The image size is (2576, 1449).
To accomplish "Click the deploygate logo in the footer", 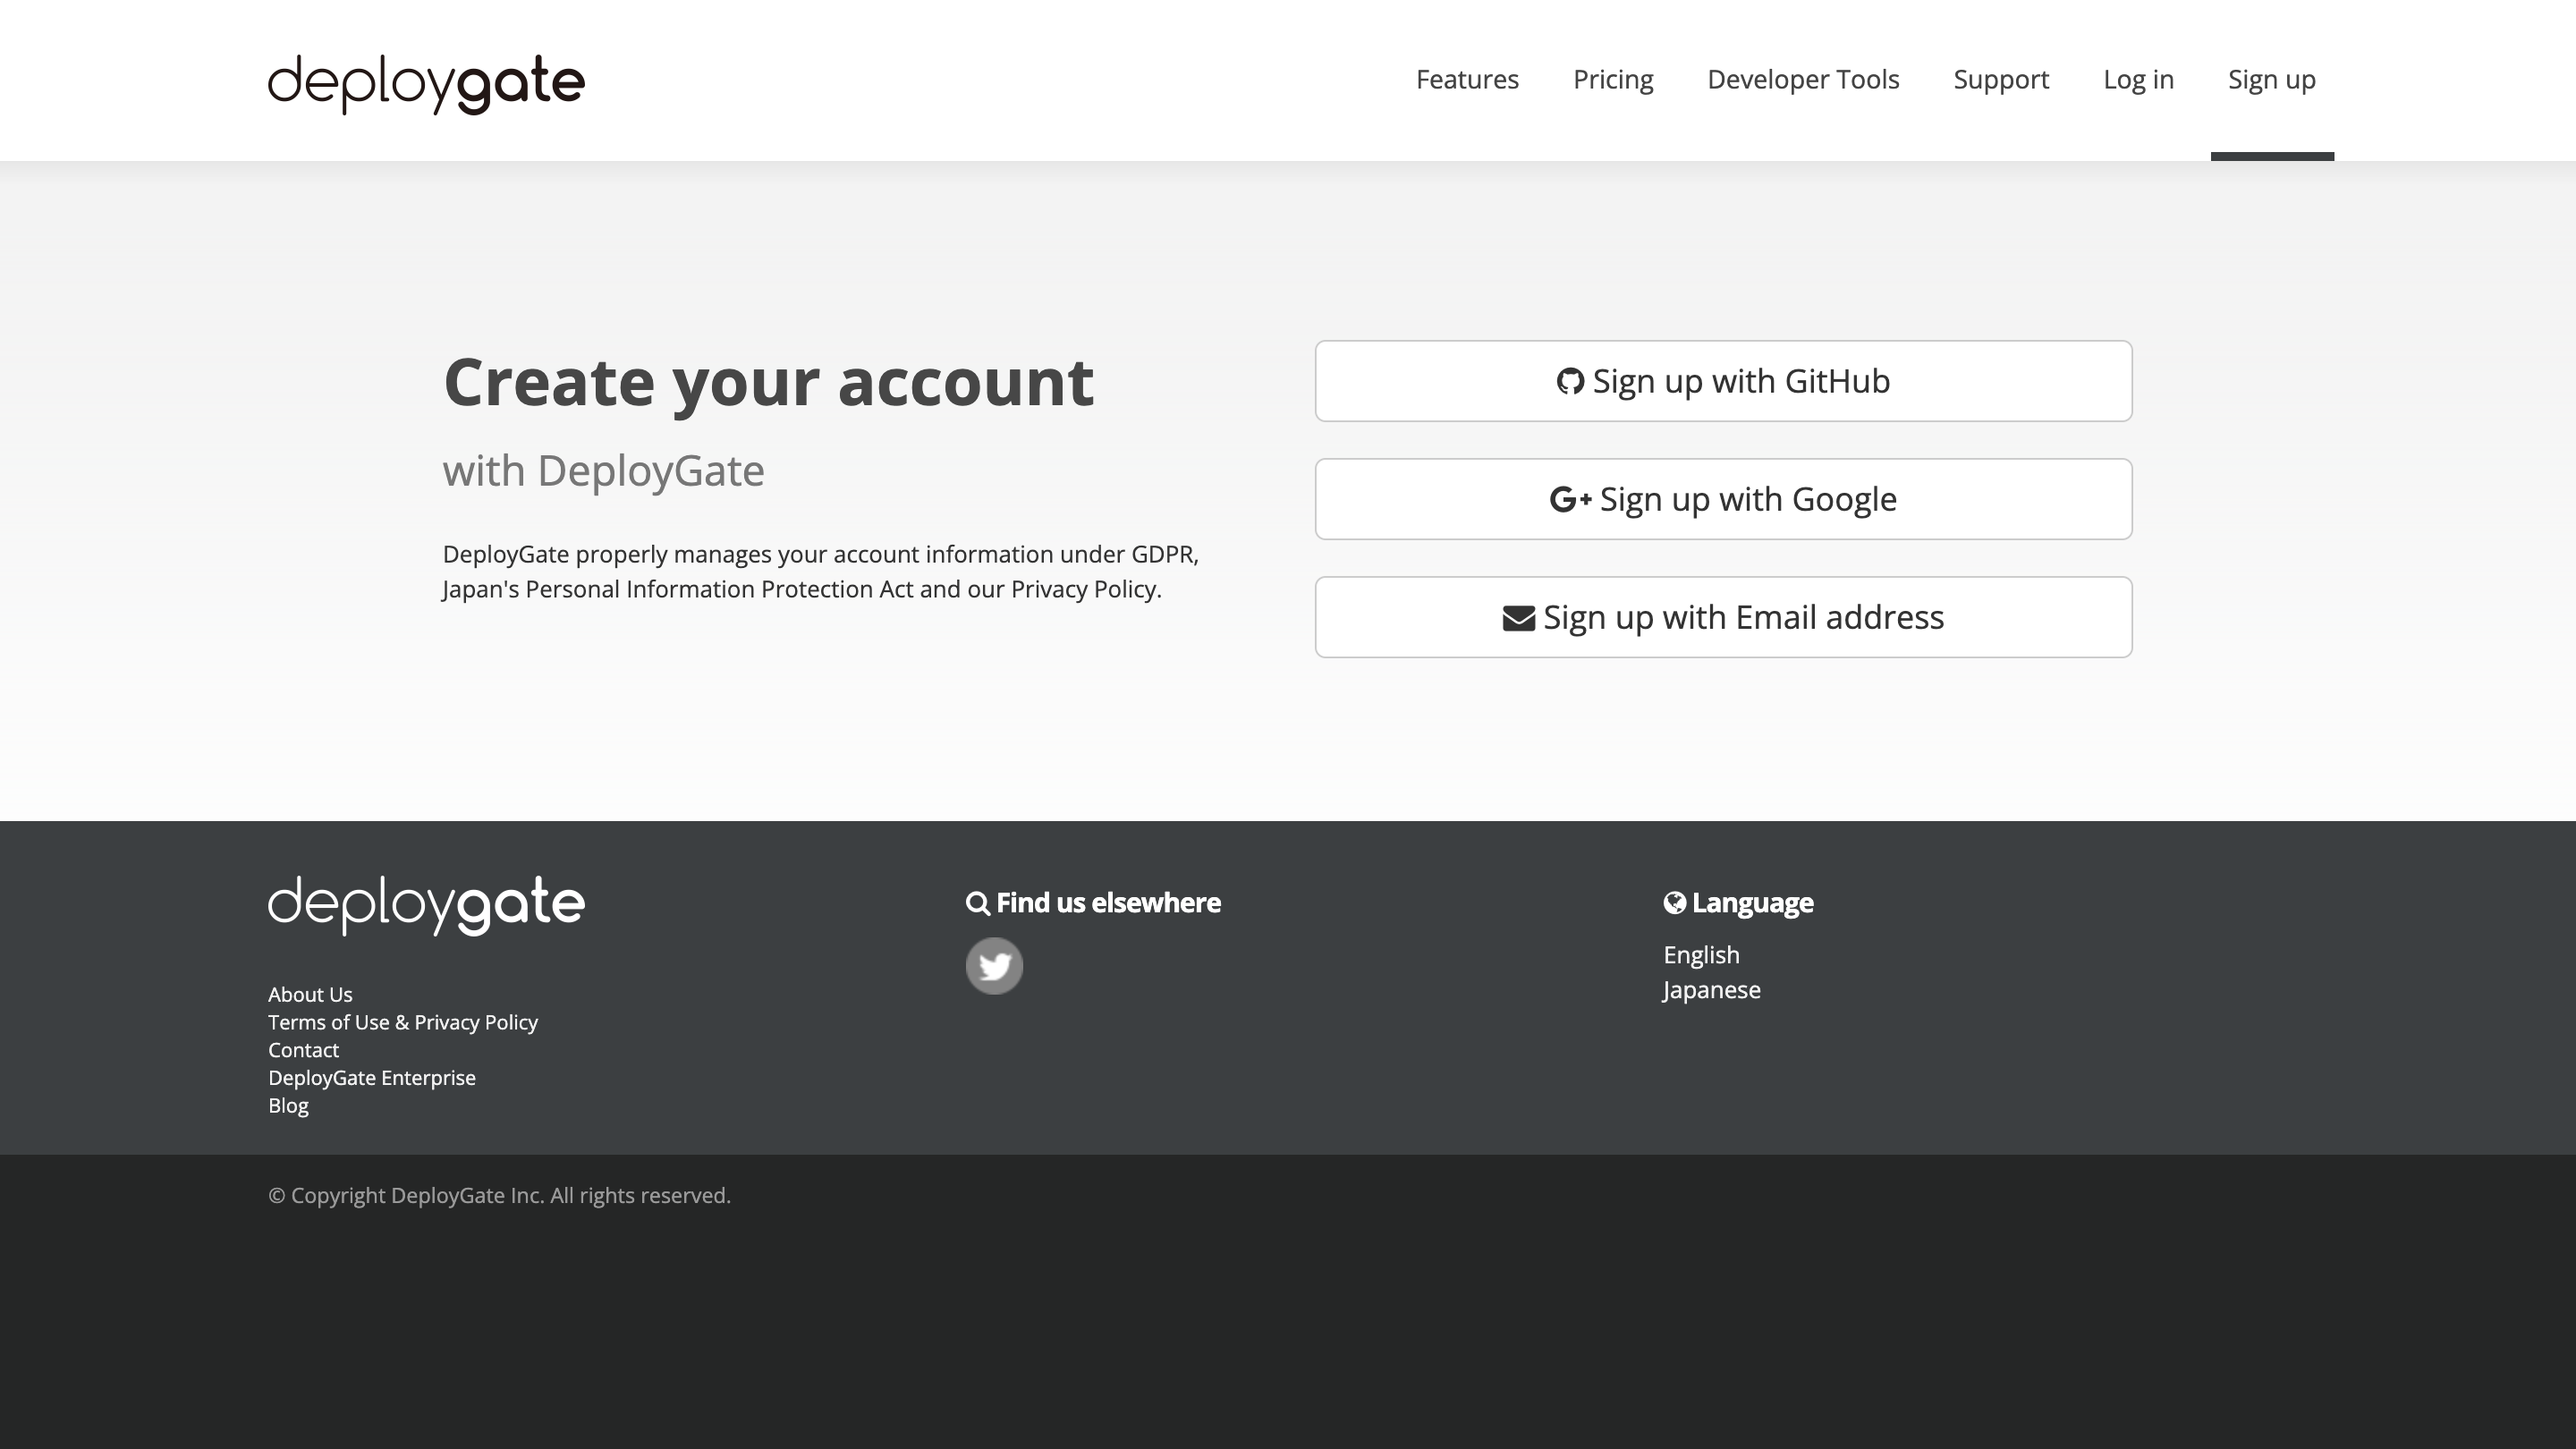I will pyautogui.click(x=425, y=905).
